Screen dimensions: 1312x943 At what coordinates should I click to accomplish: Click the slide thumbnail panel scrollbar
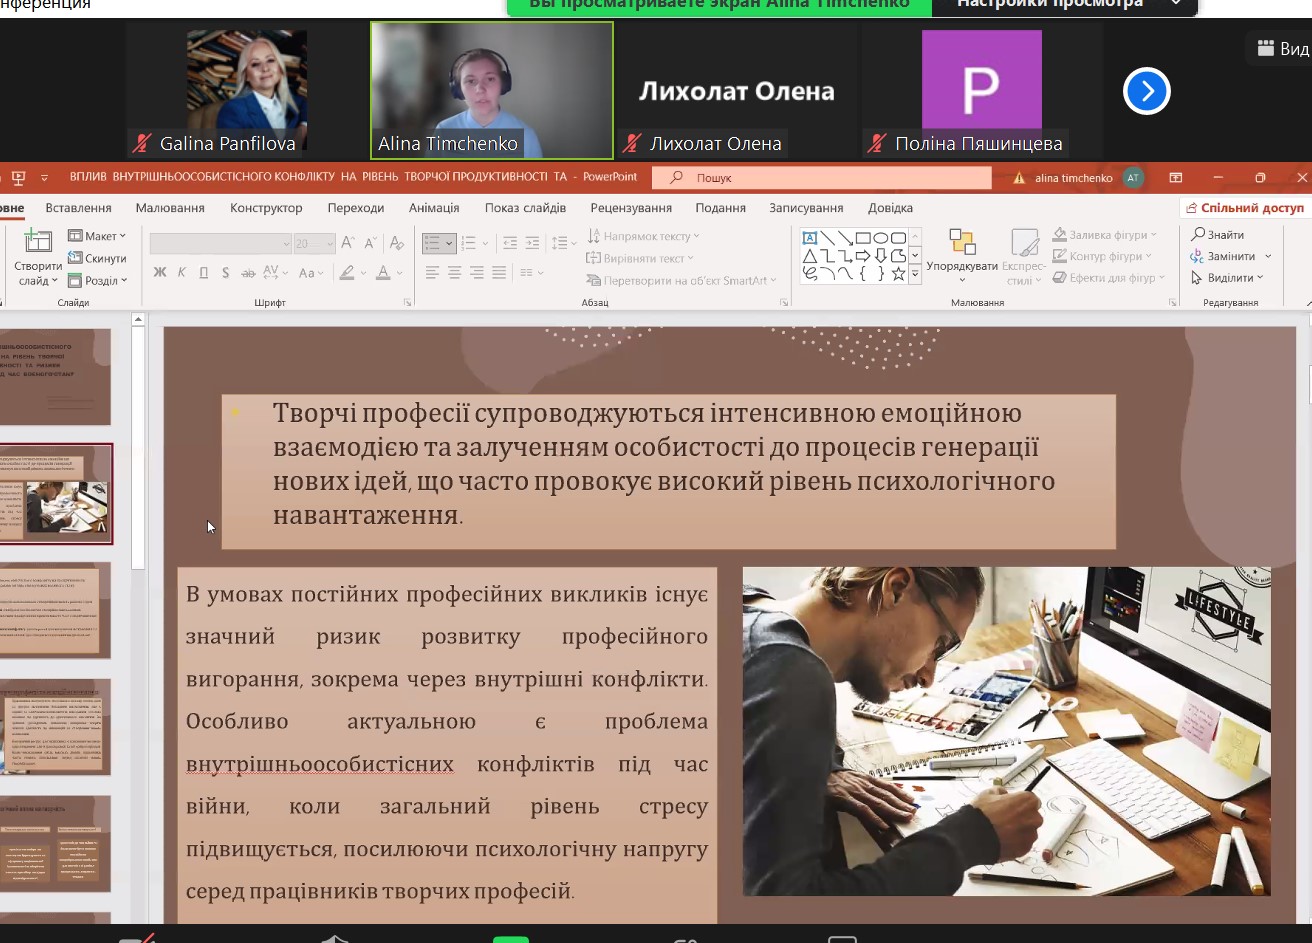click(139, 450)
